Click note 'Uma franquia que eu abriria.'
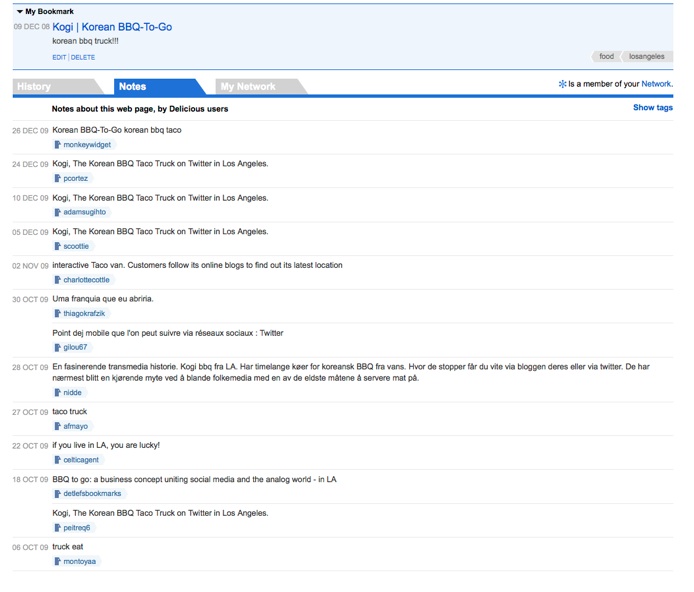This screenshot has width=694, height=592. point(103,299)
